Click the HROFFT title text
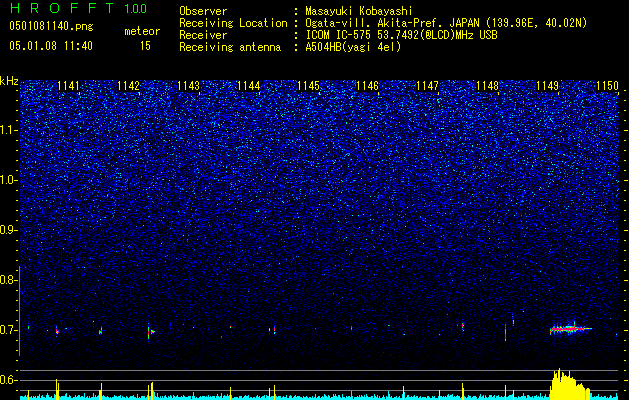The height and width of the screenshot is (400, 629). coord(62,8)
